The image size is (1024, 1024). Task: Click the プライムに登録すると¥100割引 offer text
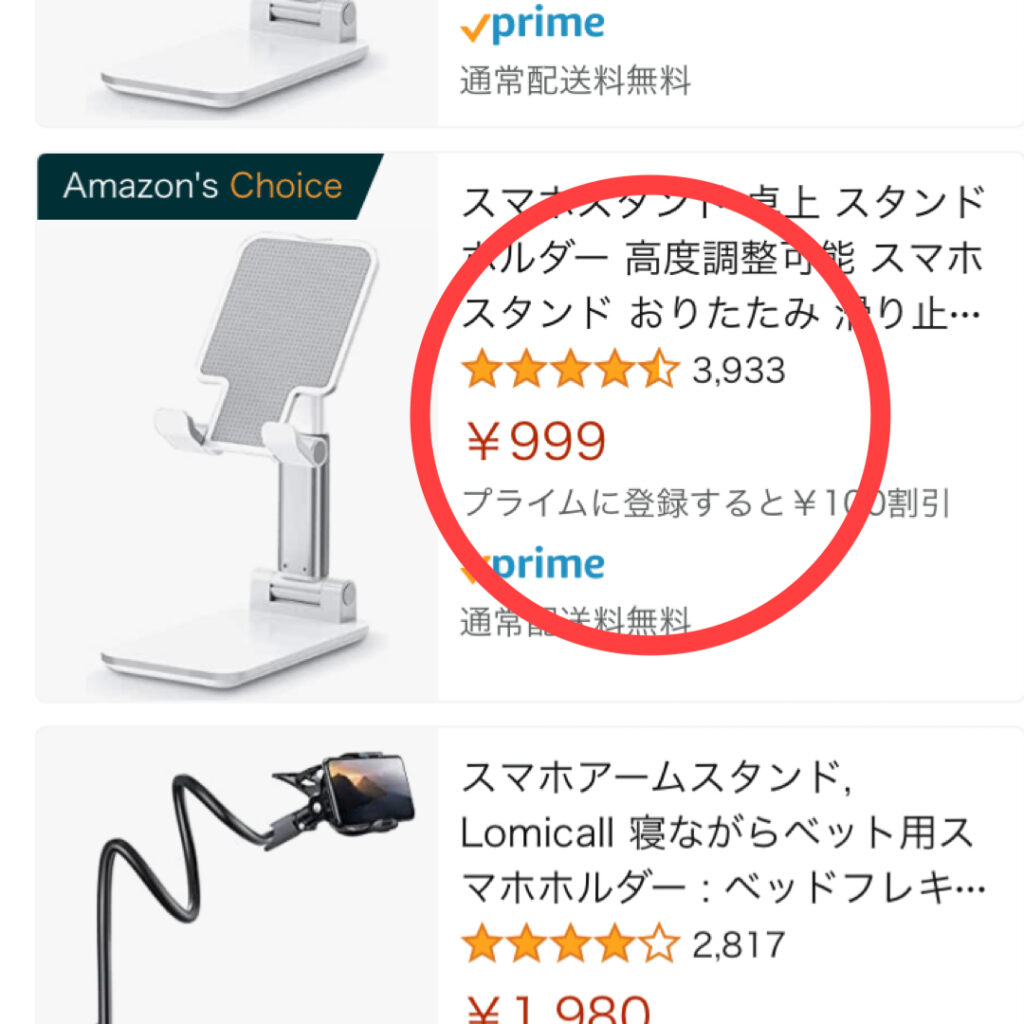pos(705,503)
